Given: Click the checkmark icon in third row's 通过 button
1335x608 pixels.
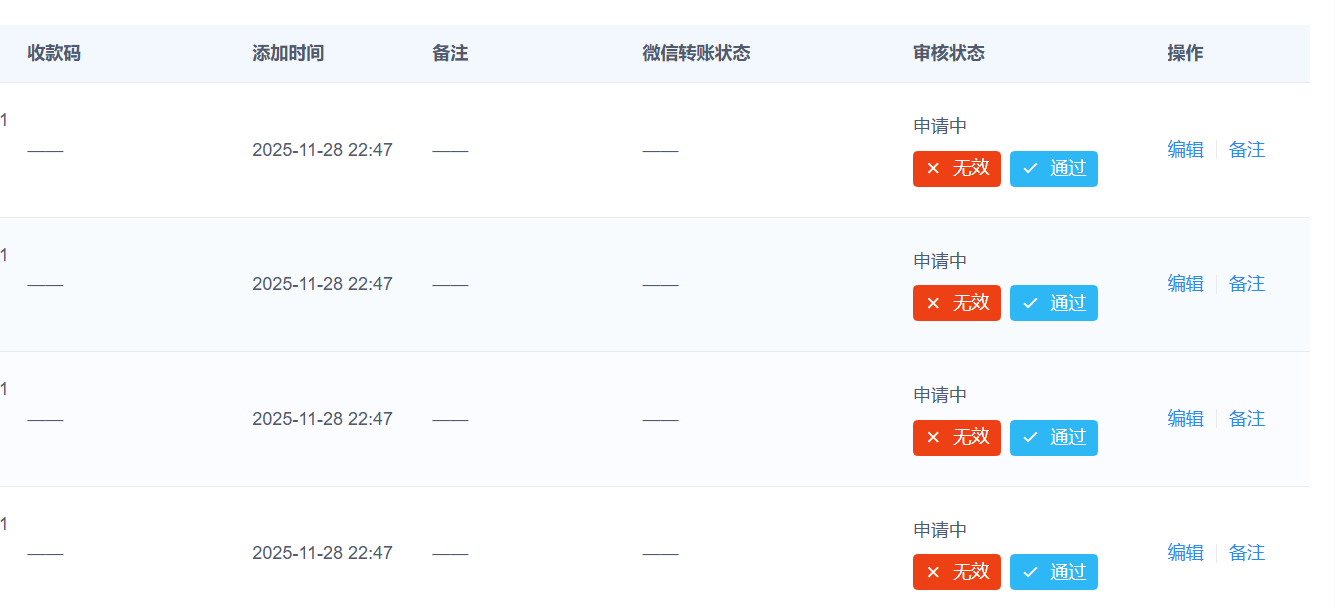Looking at the screenshot, I should point(1030,438).
